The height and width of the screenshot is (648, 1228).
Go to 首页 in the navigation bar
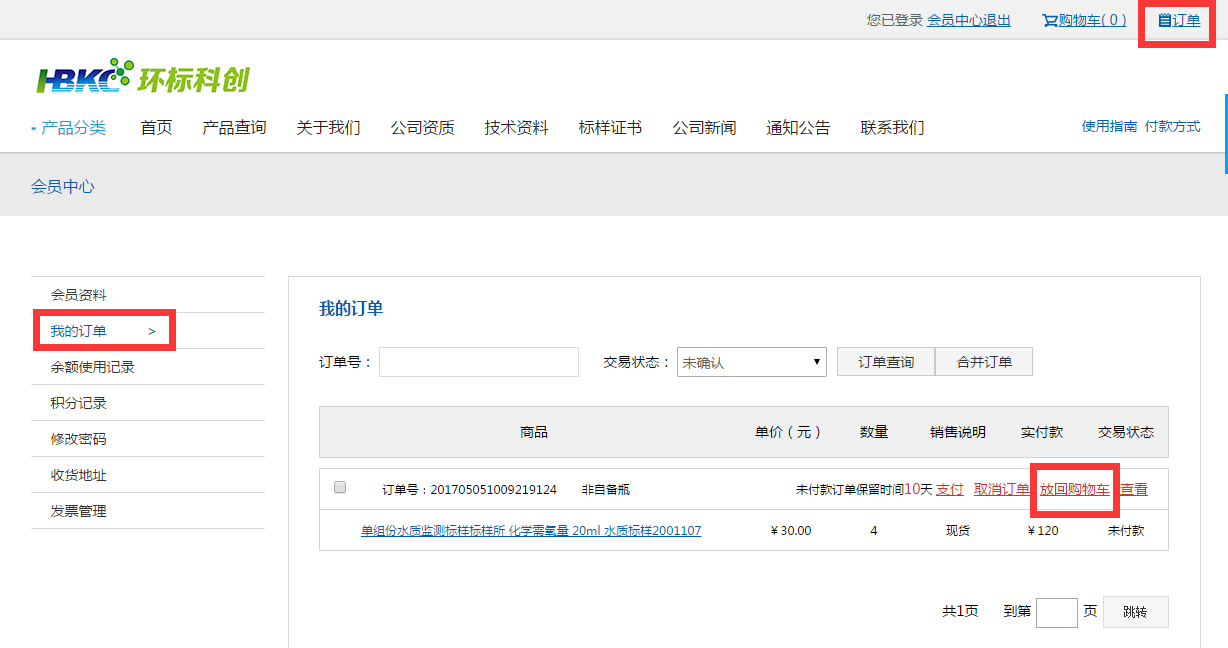[x=156, y=127]
